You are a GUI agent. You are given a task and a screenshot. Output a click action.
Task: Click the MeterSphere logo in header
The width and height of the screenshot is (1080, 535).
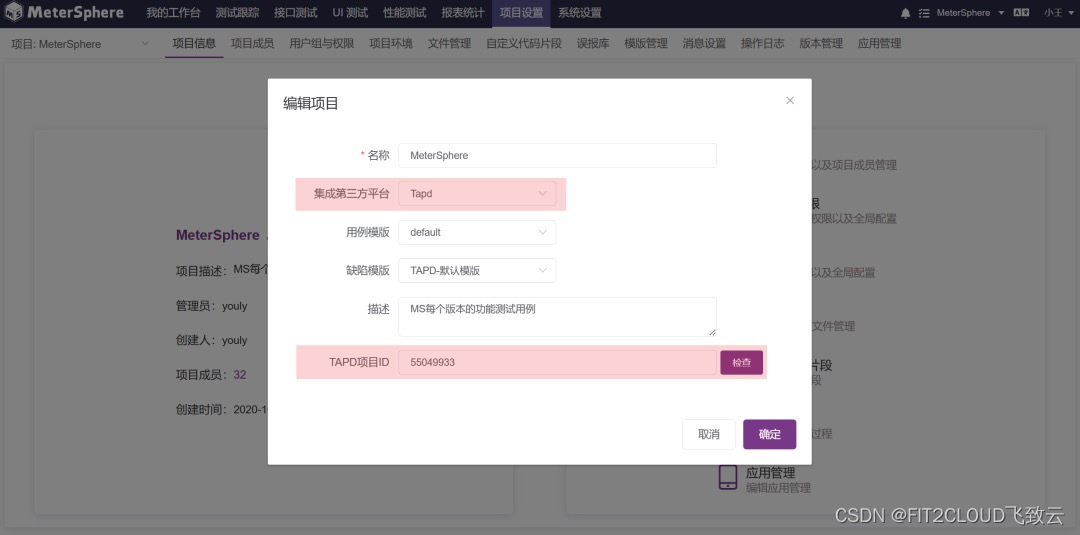pyautogui.click(x=64, y=12)
